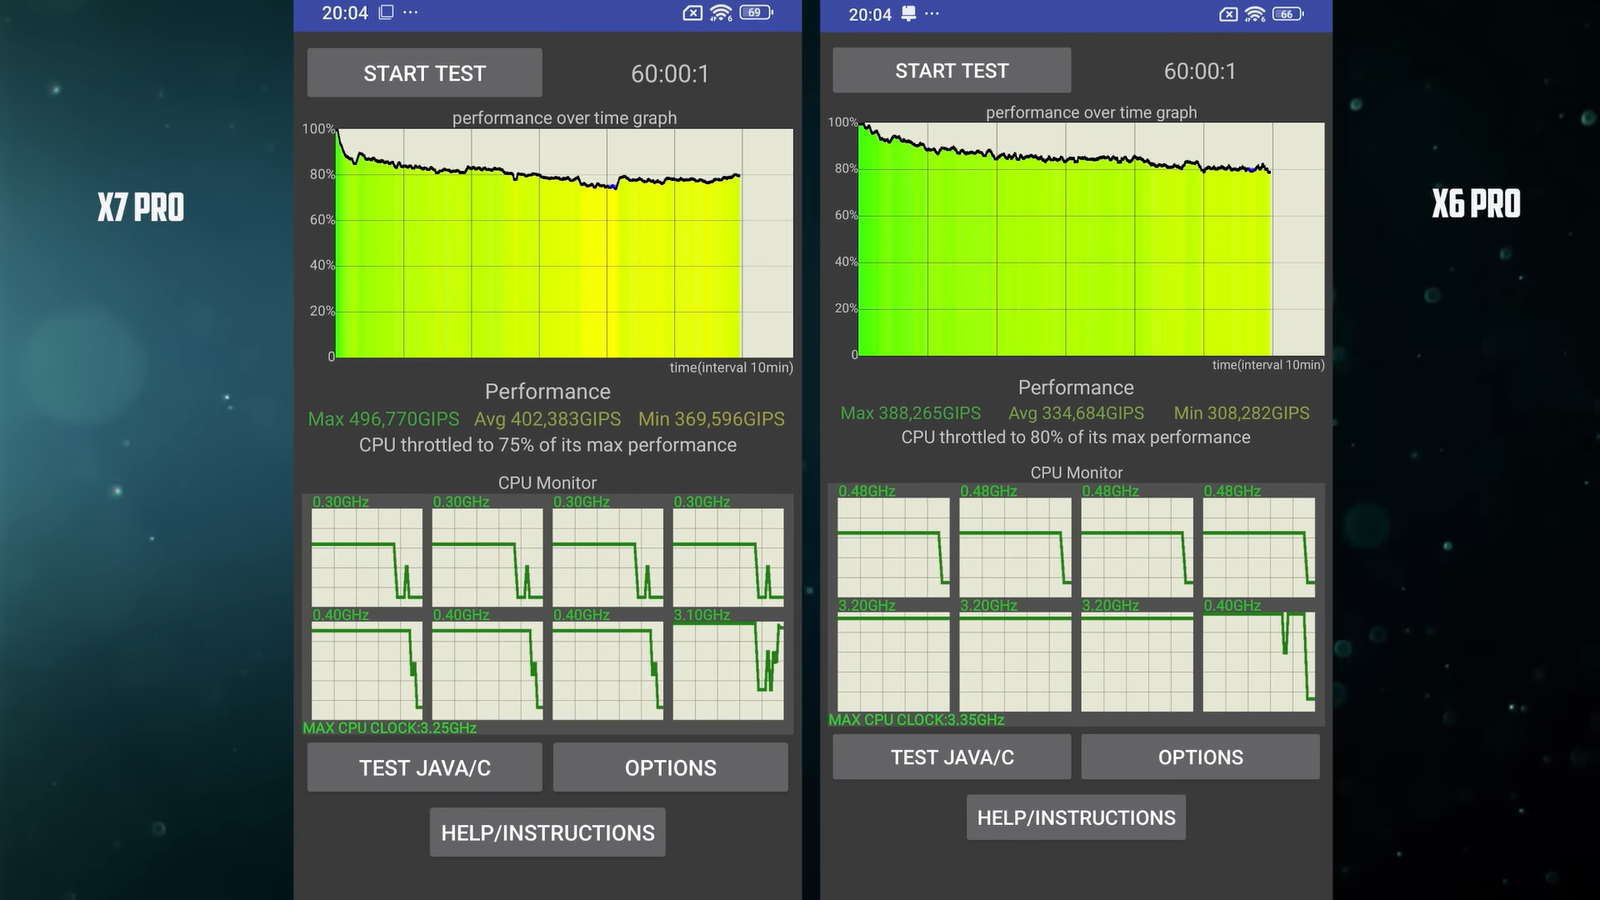Tap the three-dots status icon on X7 Pro
Screen dimensions: 1600x900
(x=410, y=12)
